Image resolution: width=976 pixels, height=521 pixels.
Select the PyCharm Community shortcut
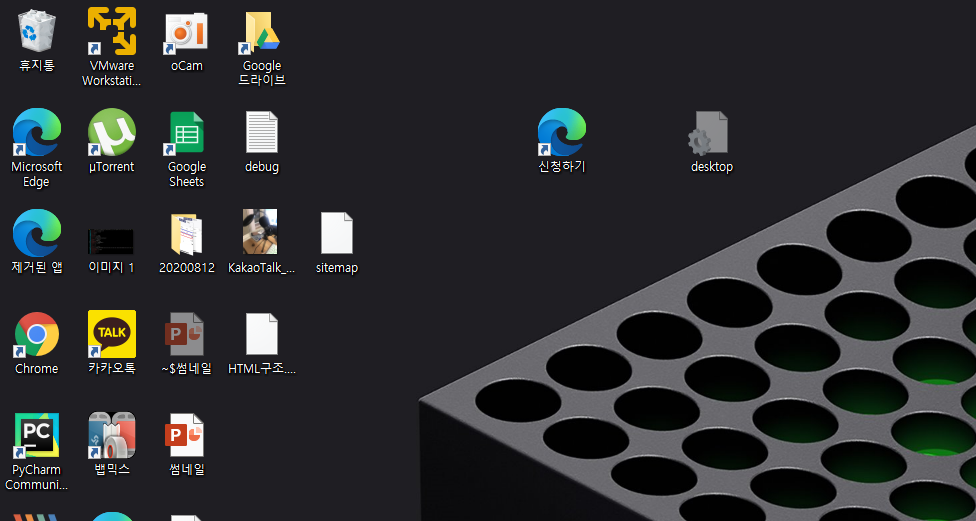37,435
